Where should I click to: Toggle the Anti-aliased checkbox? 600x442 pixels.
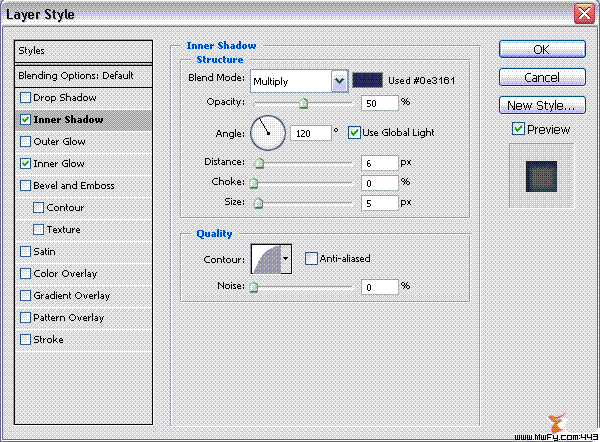[x=311, y=258]
